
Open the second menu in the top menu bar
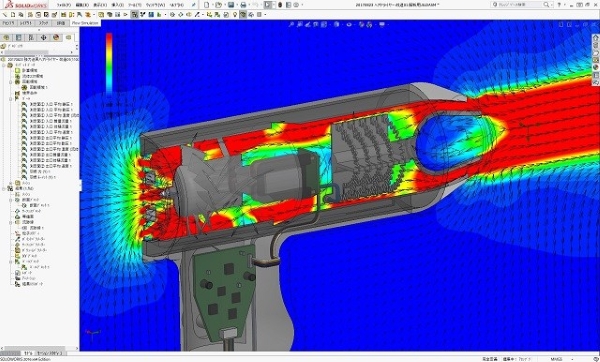pyautogui.click(x=82, y=5)
